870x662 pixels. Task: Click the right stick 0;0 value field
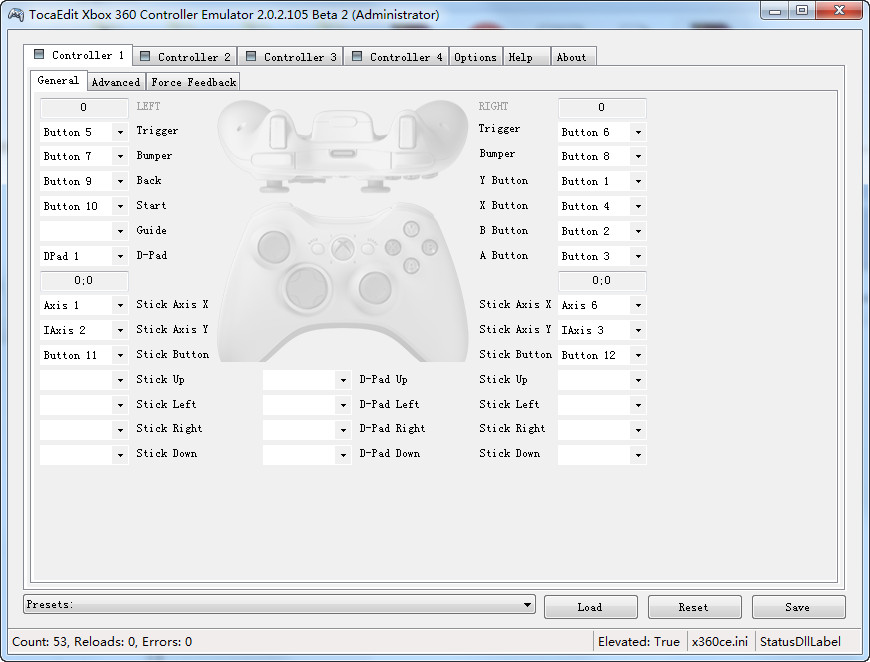click(x=602, y=280)
